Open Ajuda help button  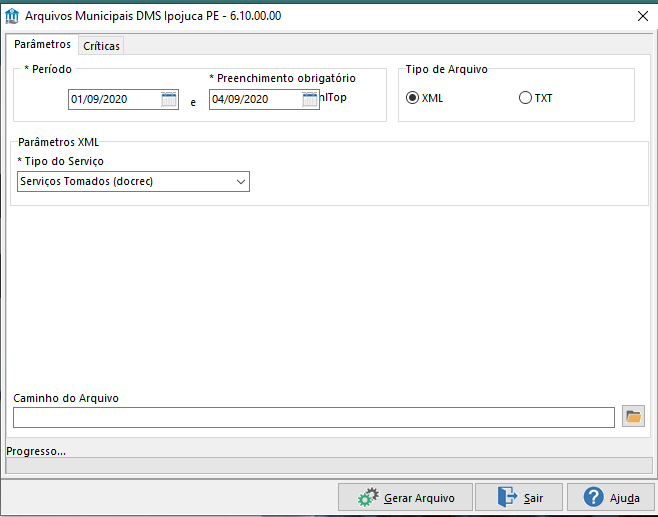pyautogui.click(x=611, y=498)
